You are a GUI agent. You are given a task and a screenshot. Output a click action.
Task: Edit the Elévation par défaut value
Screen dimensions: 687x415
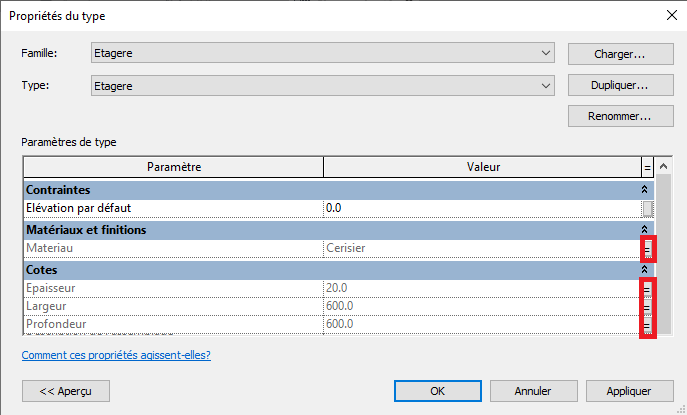(x=480, y=208)
